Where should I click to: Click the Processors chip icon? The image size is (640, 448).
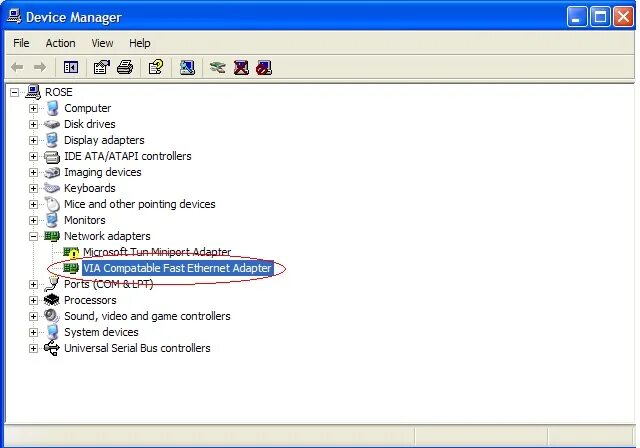click(52, 300)
